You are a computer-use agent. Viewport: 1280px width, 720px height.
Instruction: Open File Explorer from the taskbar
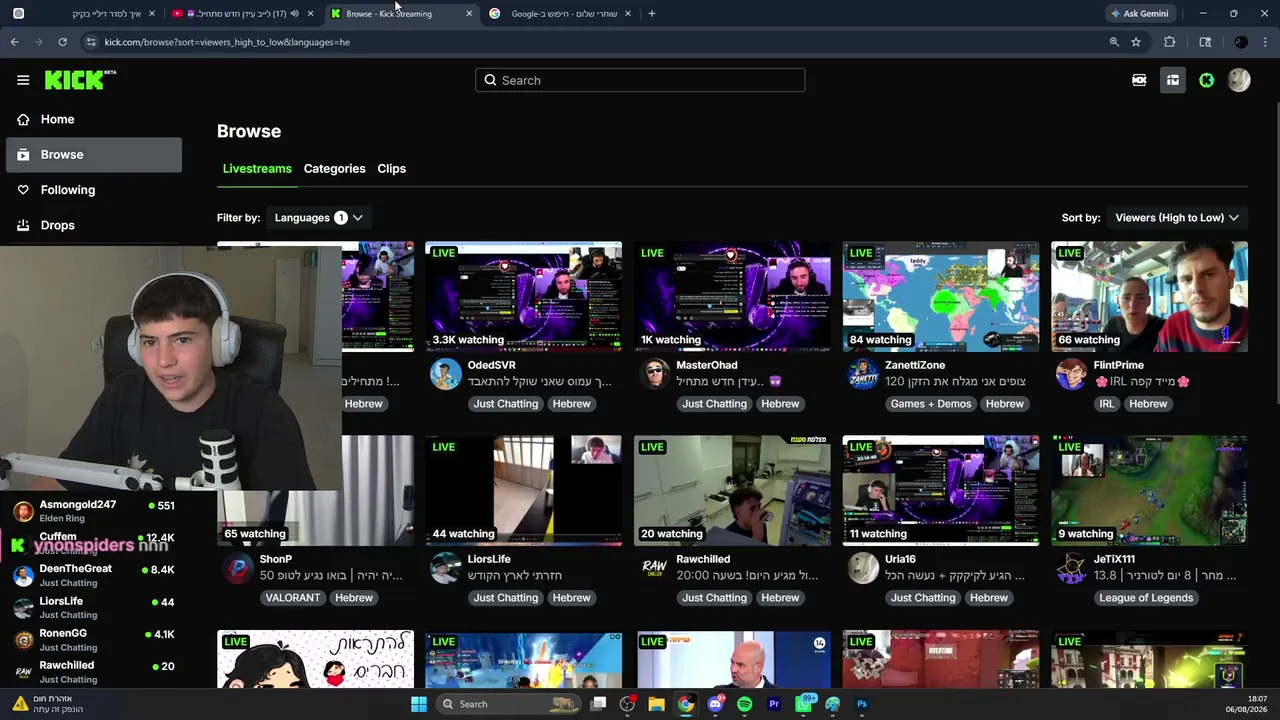tap(656, 704)
